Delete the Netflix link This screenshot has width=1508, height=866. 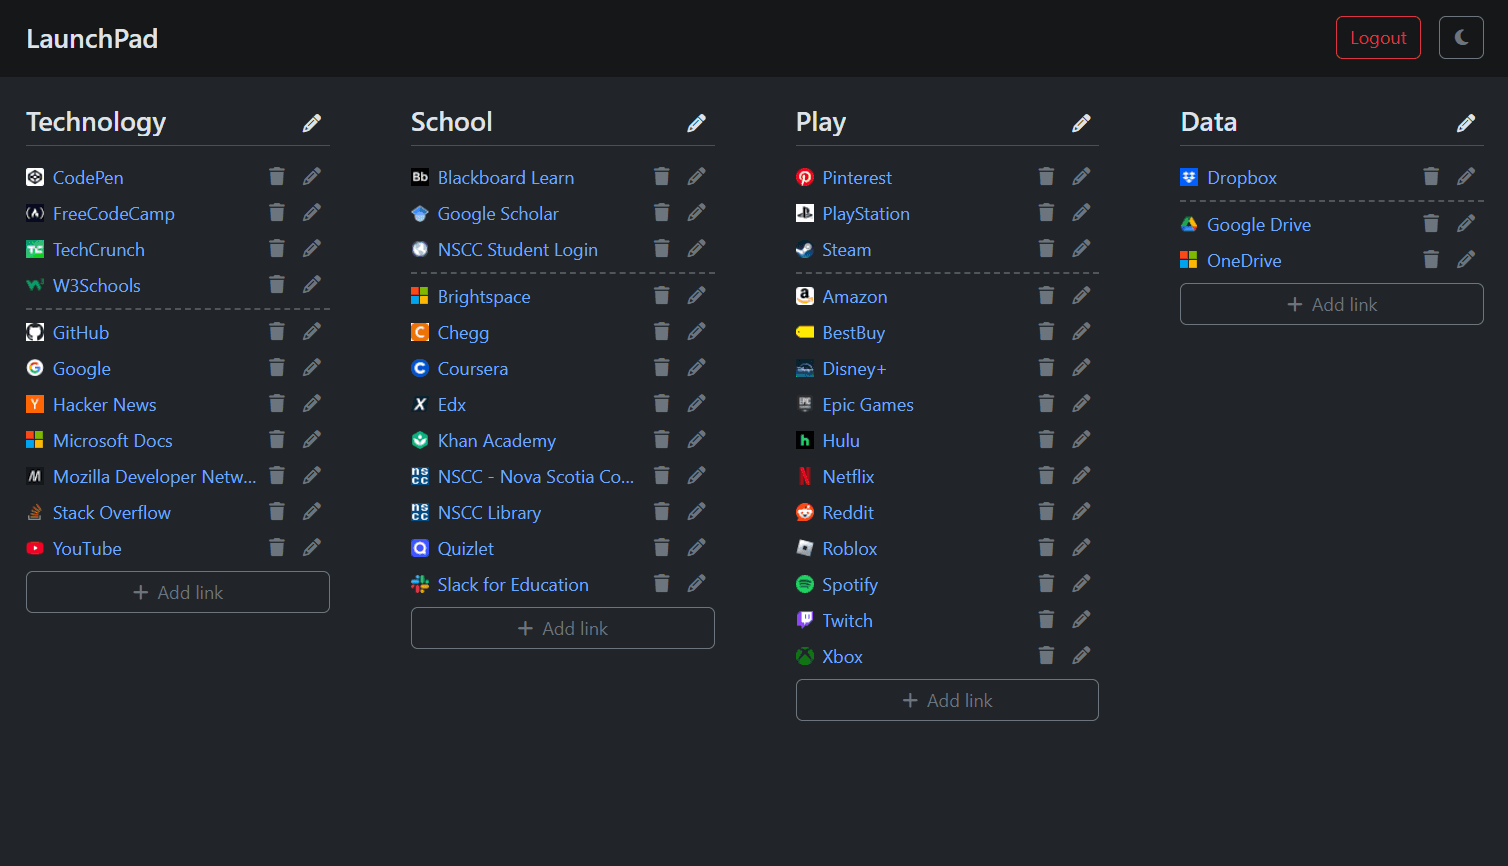click(x=1046, y=475)
